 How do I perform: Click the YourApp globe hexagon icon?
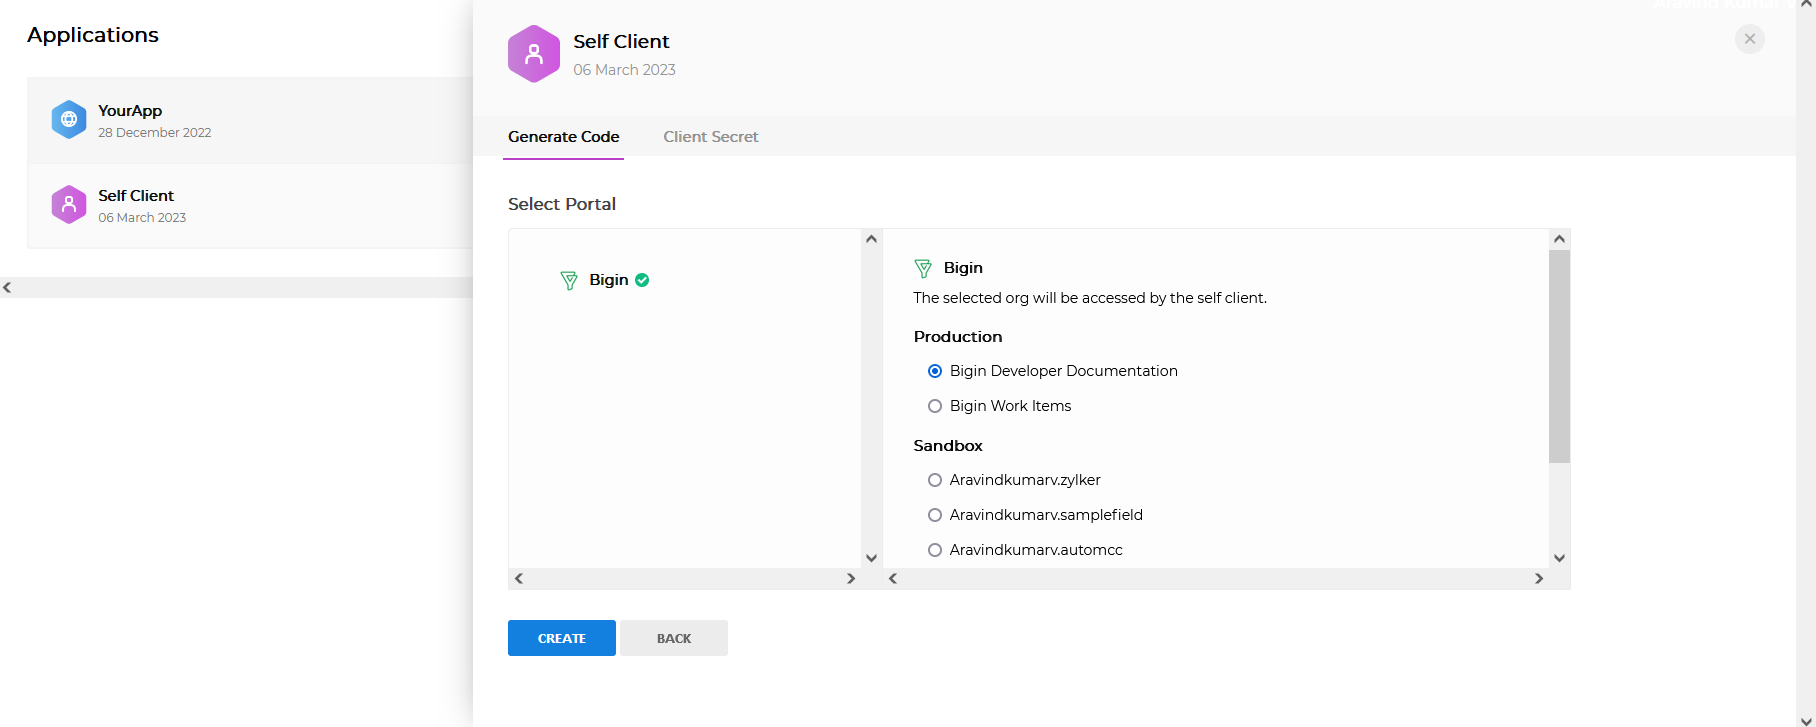pyautogui.click(x=69, y=119)
